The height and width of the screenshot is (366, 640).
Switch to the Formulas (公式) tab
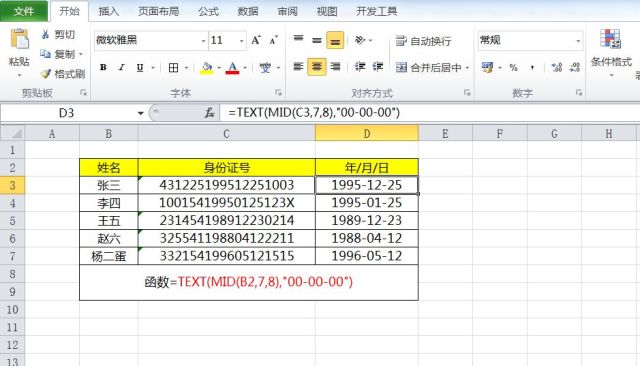209,11
